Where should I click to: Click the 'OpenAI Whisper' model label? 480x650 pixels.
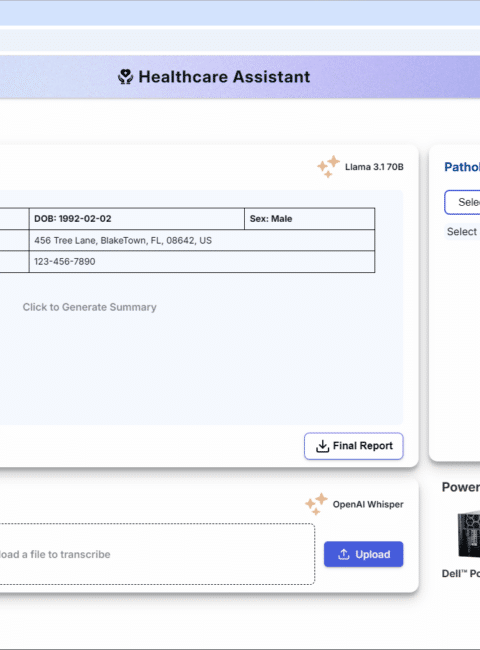click(368, 504)
